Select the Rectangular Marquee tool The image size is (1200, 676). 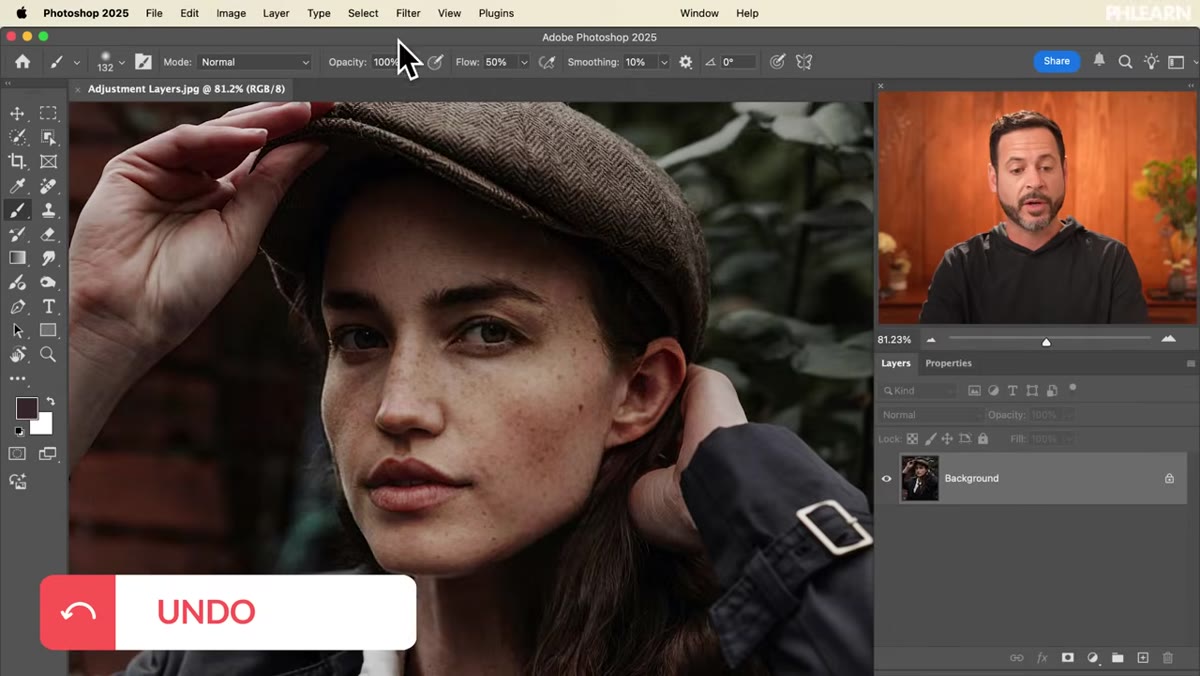coord(48,114)
